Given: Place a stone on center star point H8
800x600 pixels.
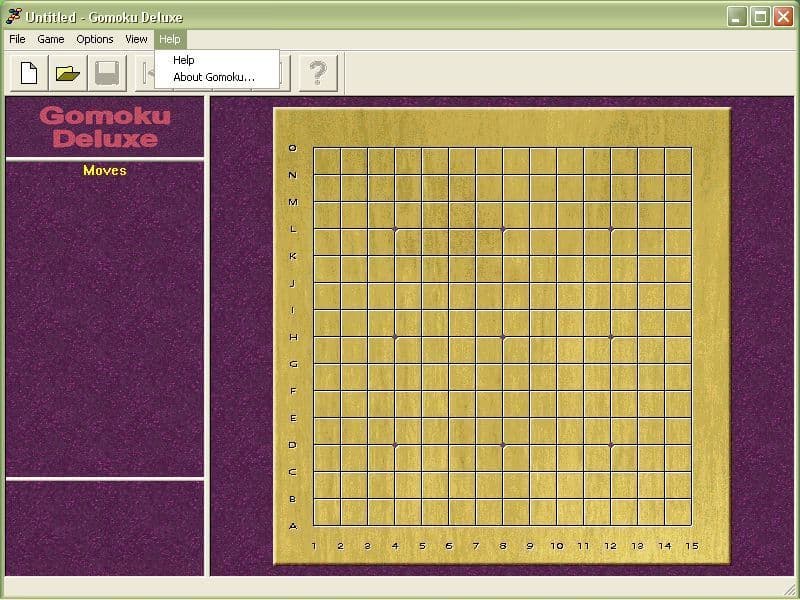Looking at the screenshot, I should coord(503,337).
